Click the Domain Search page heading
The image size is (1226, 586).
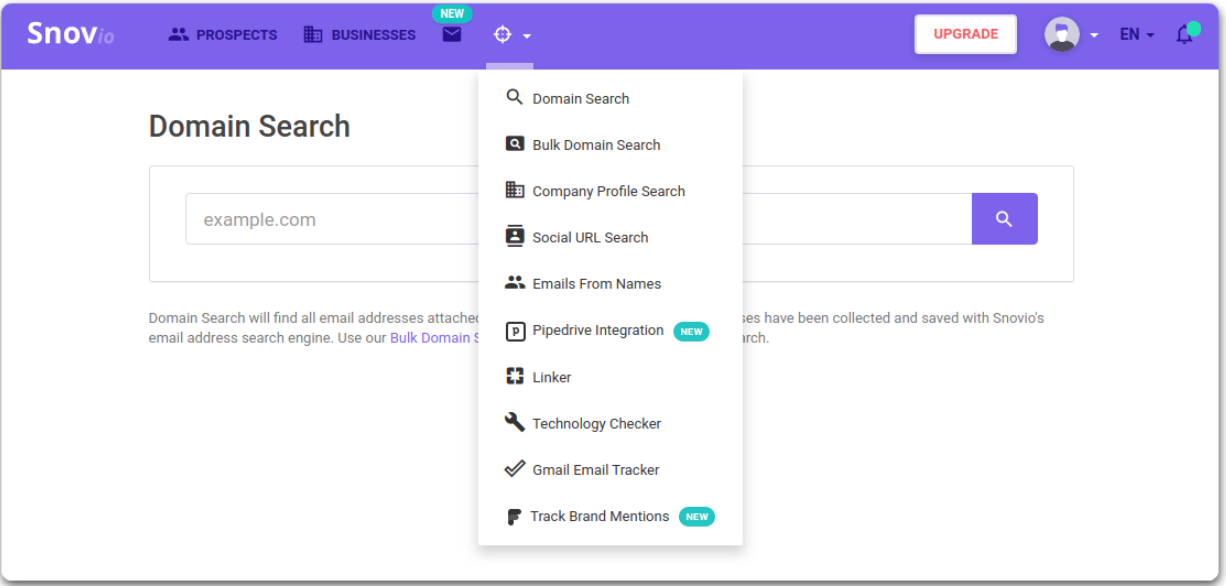point(249,126)
